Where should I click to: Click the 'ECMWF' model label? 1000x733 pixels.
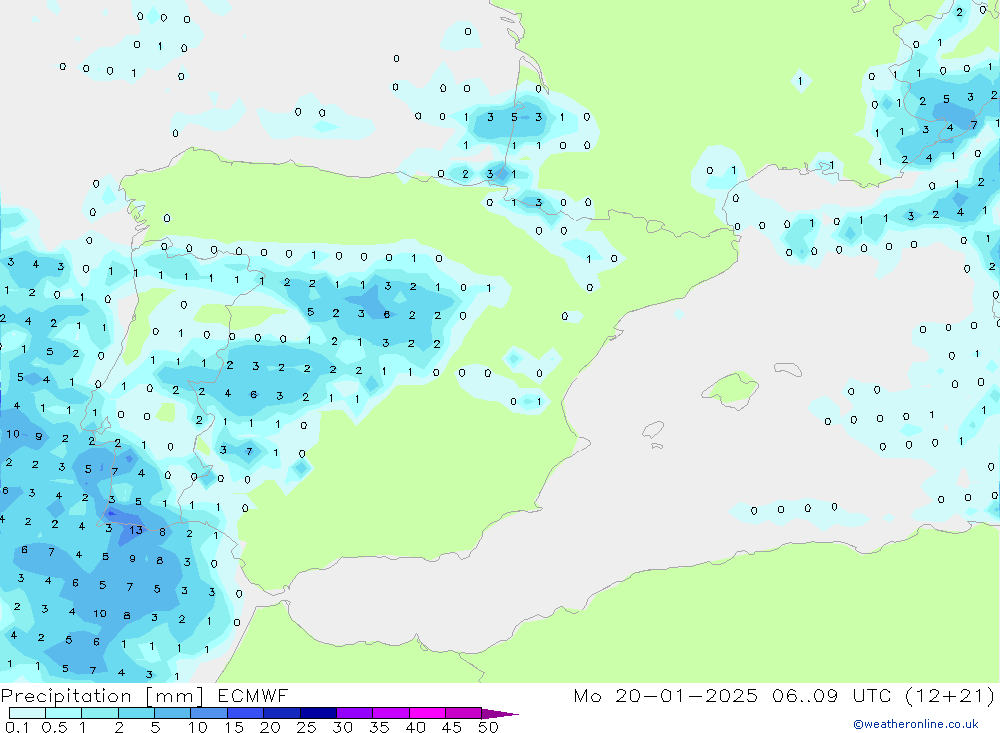[x=253, y=695]
